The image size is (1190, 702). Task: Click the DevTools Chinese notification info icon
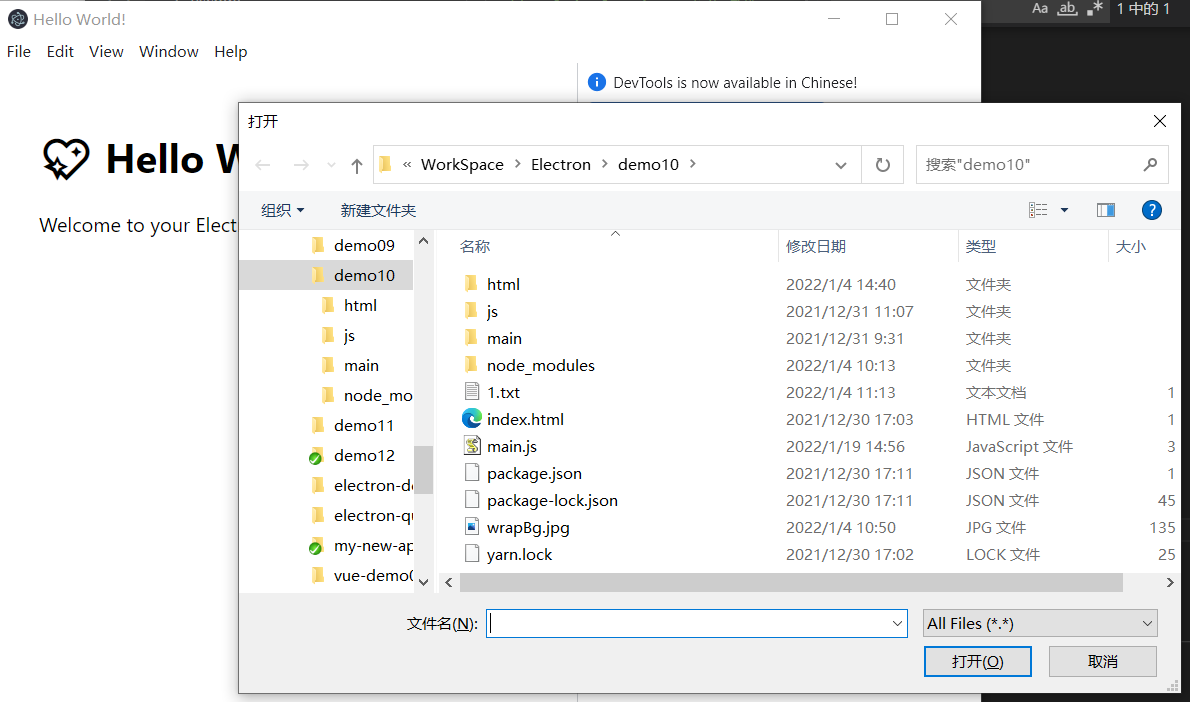pos(596,83)
